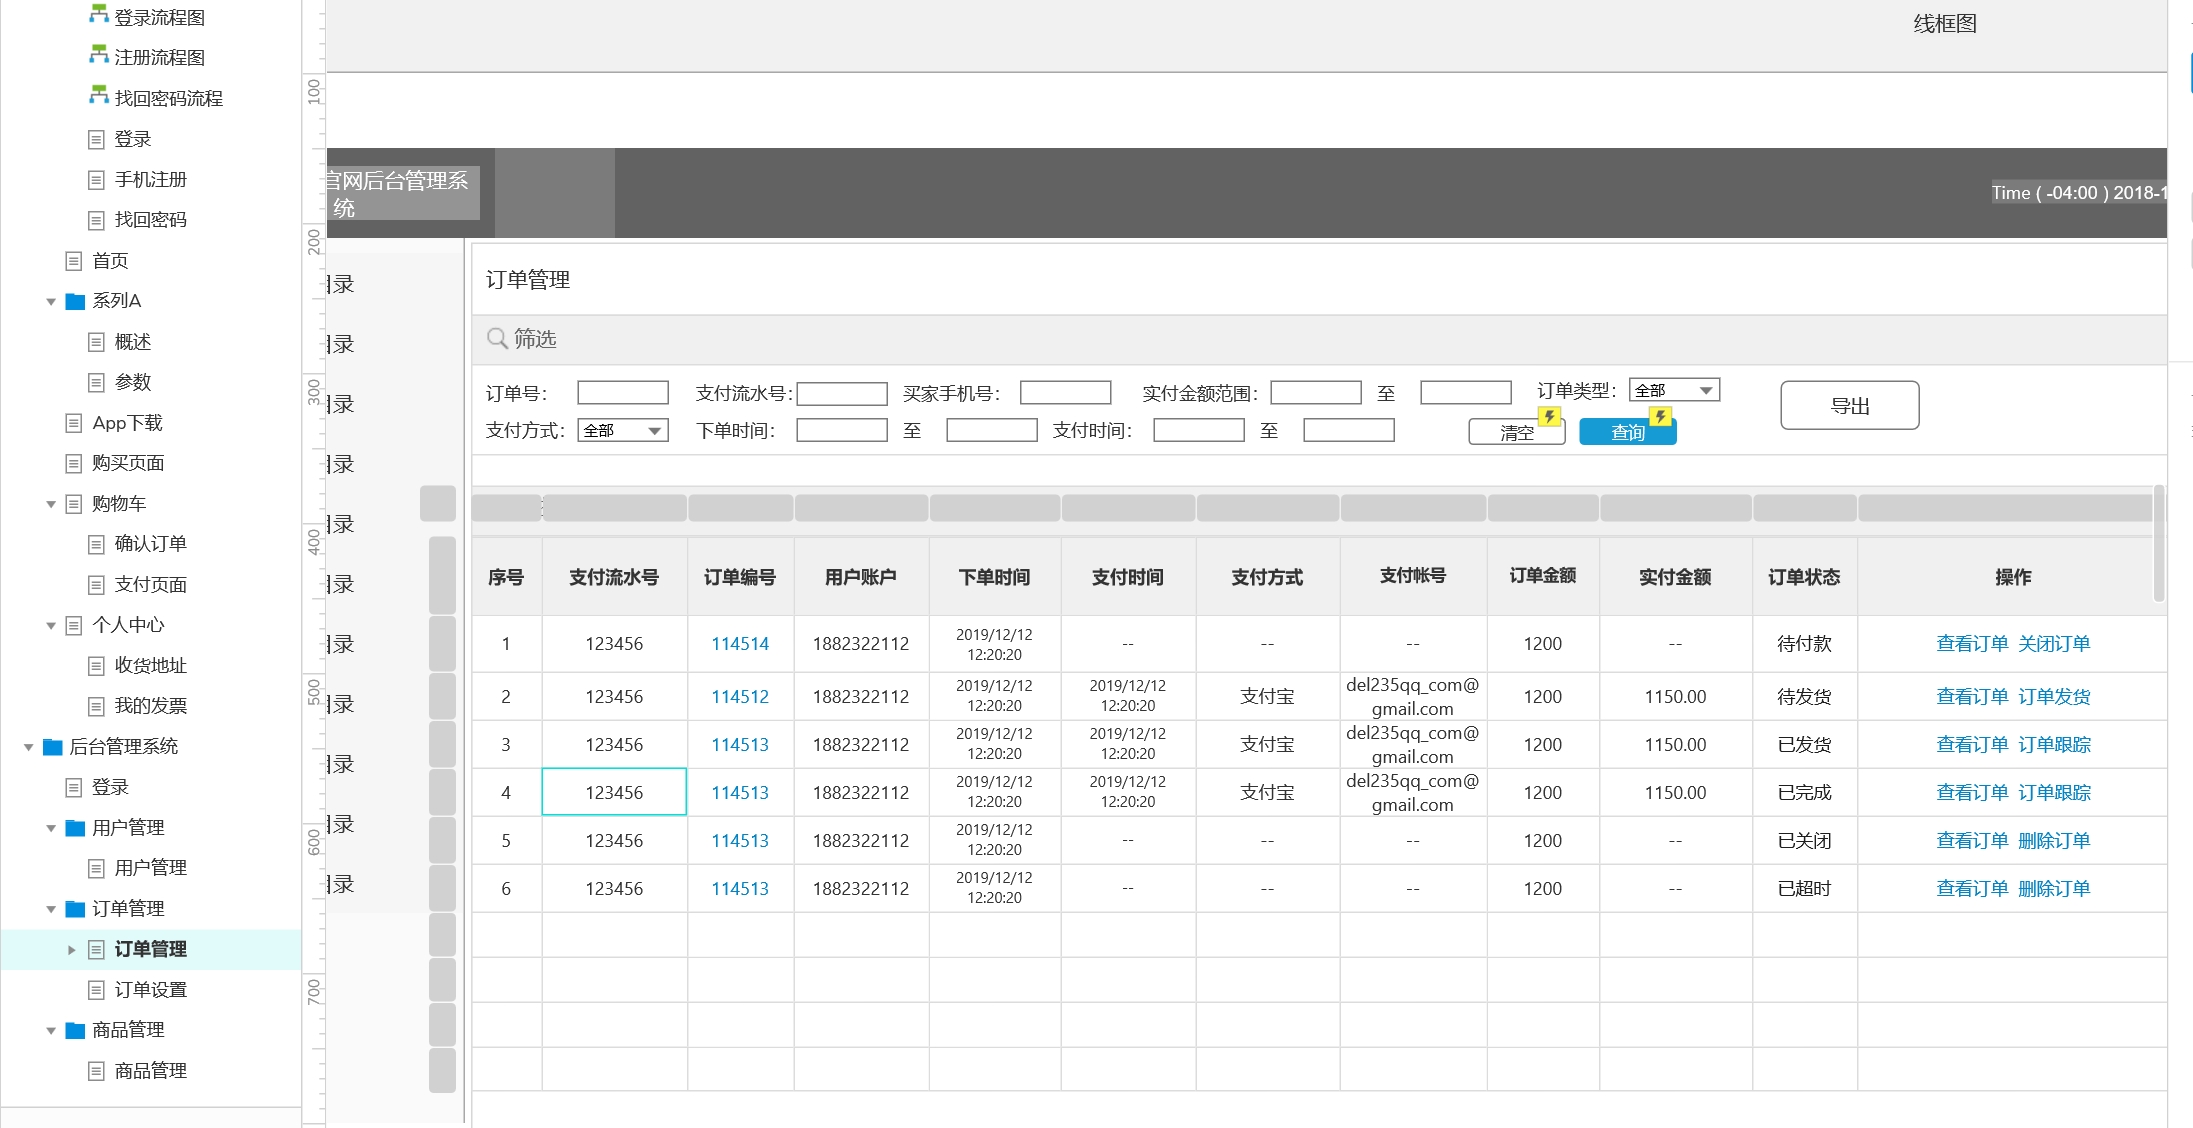Click the 系列A folder icon
Viewport: 2193px width, 1128px height.
point(75,301)
